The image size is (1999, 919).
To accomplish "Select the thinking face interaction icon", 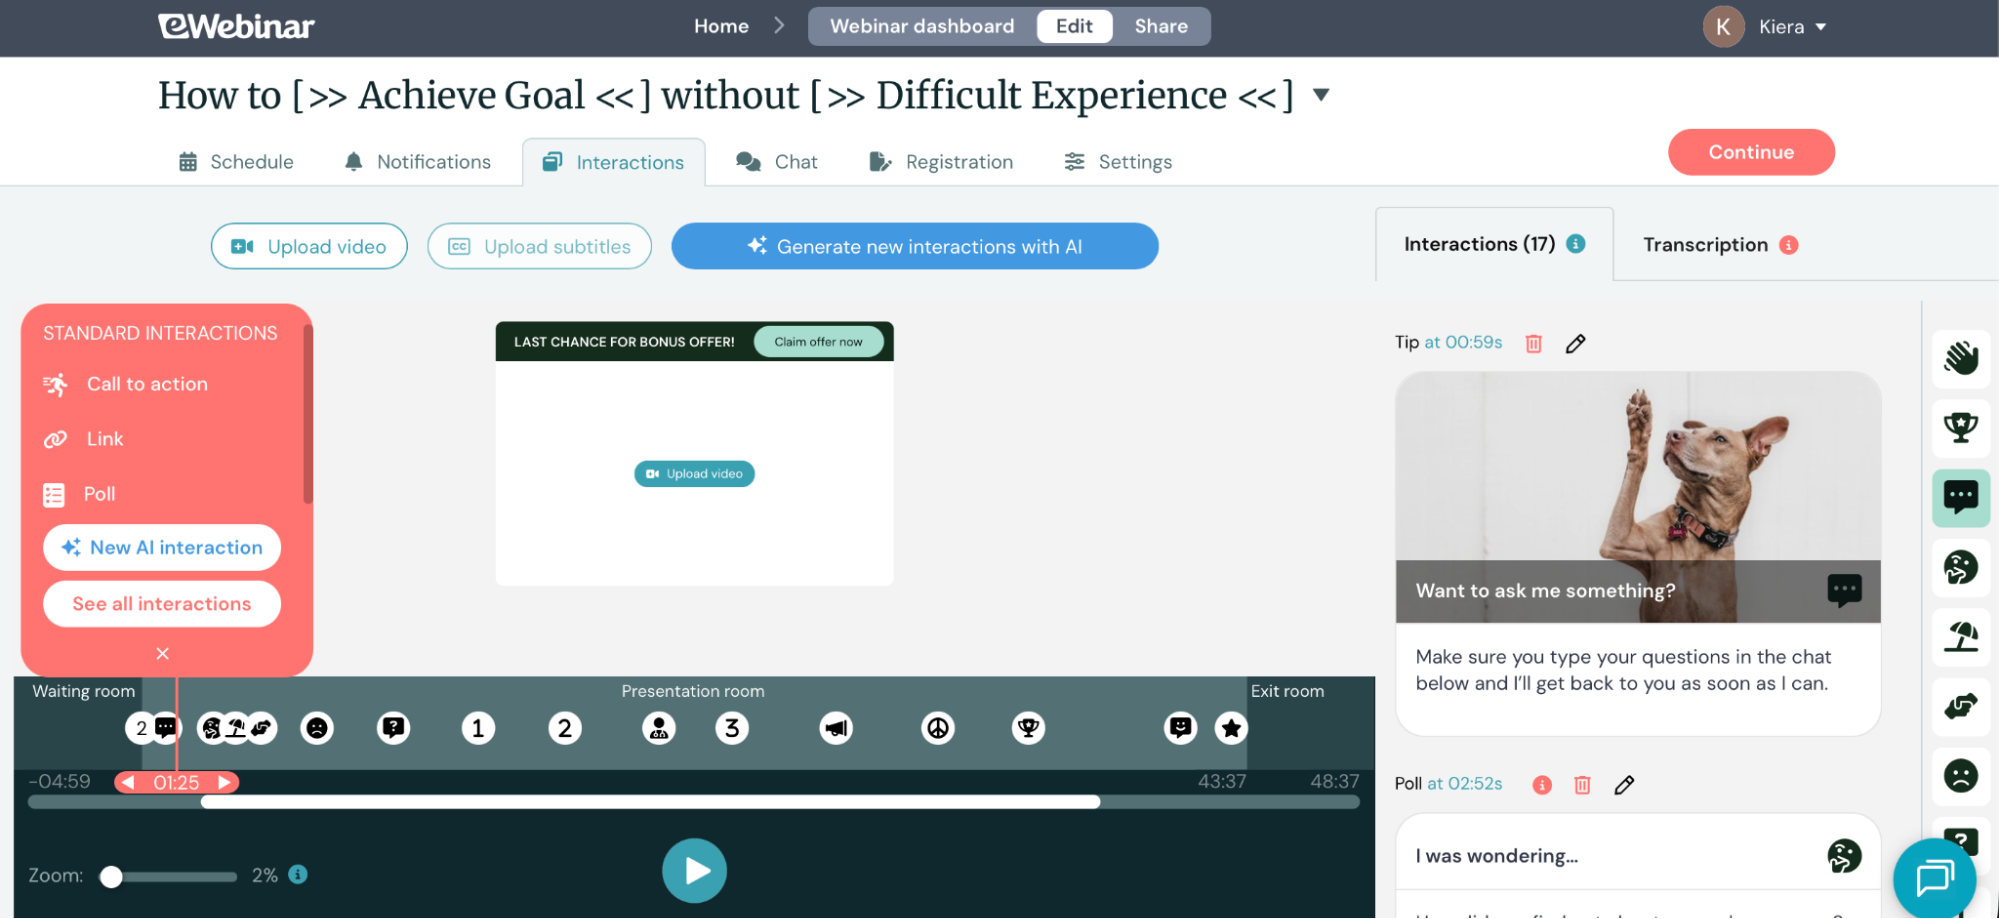I will pos(1960,567).
